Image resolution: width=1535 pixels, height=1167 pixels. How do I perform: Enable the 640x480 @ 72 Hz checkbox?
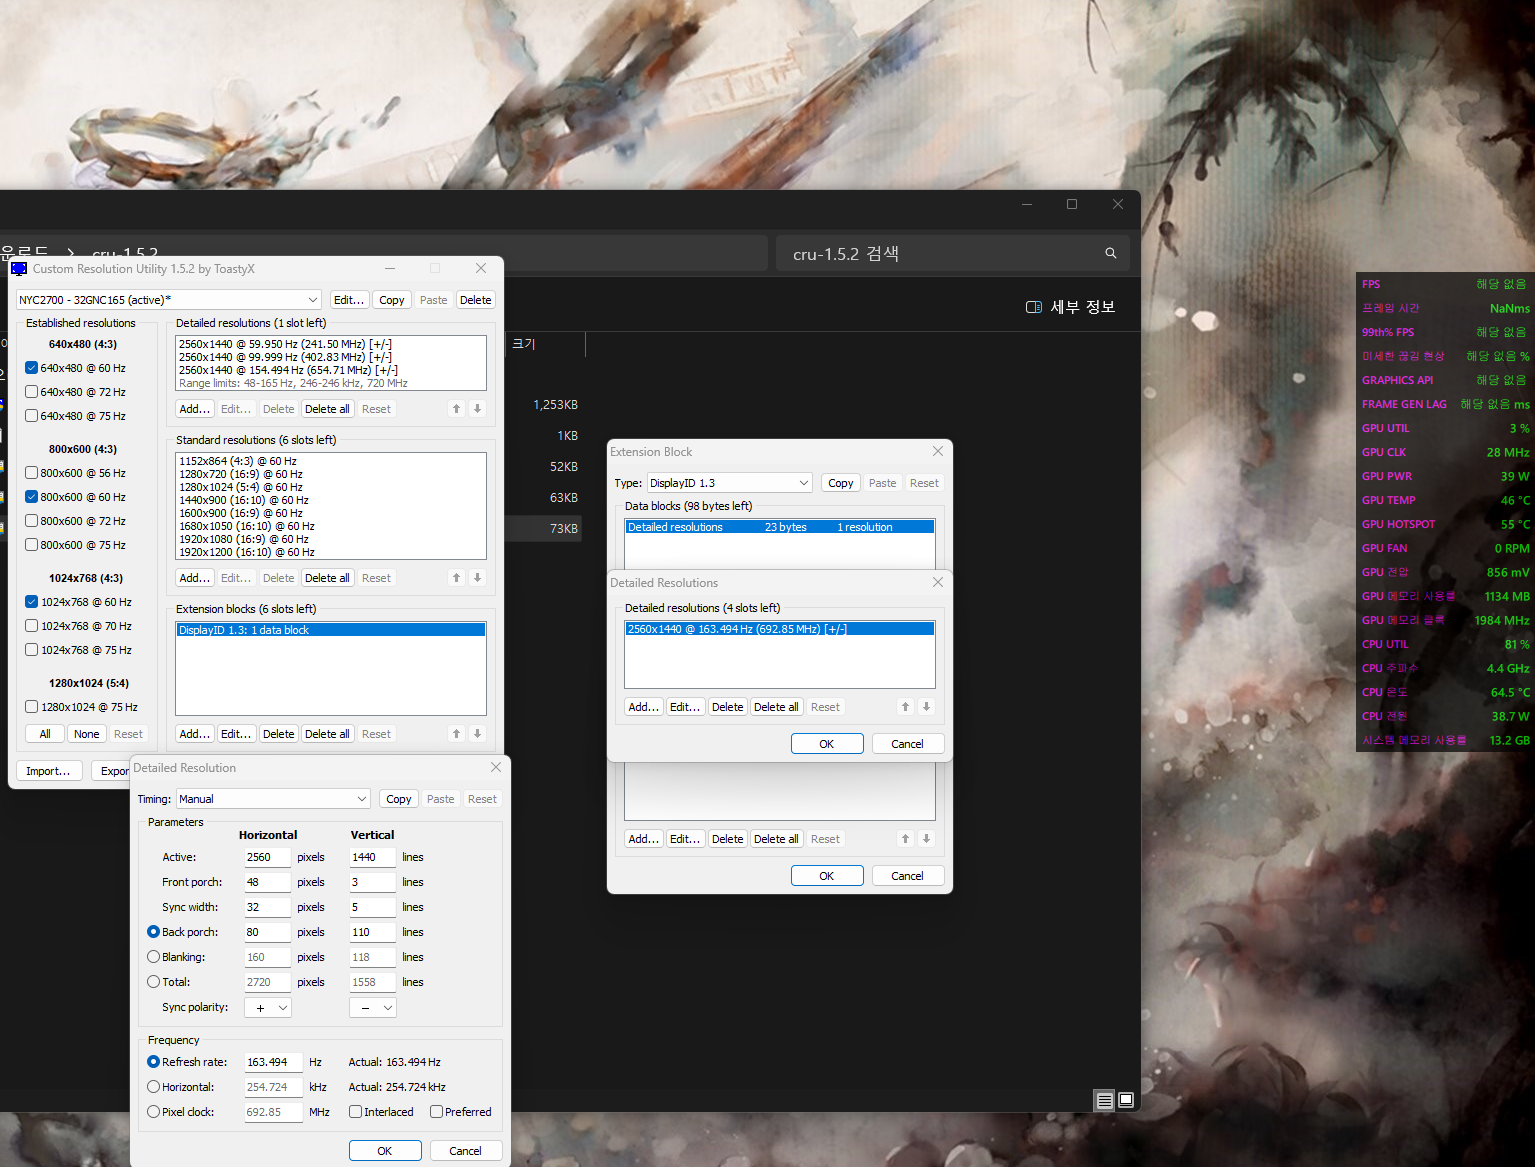tap(32, 392)
